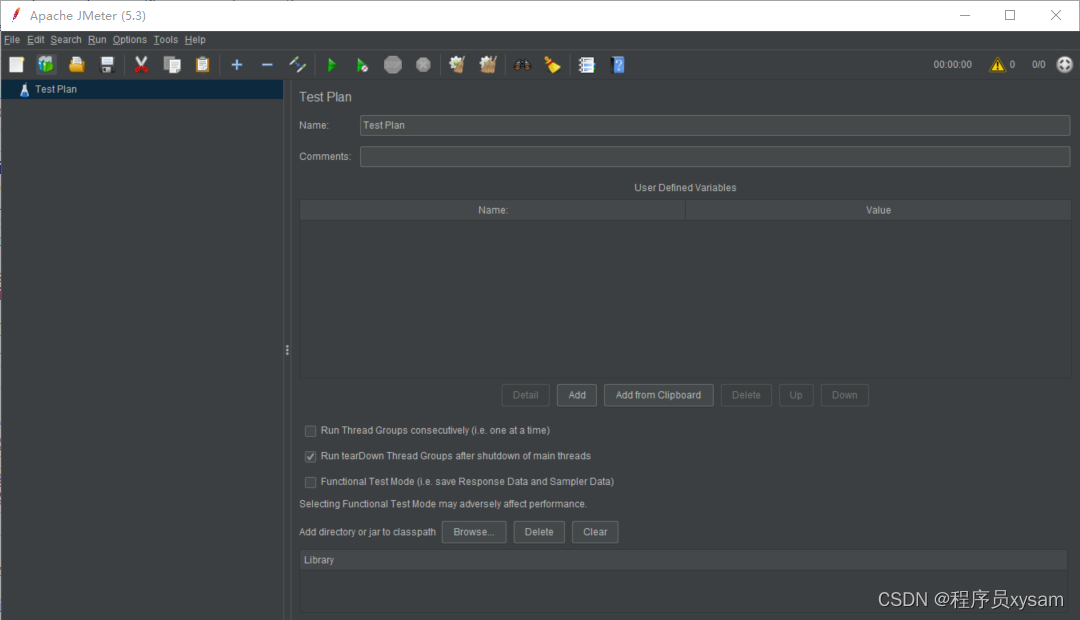The width and height of the screenshot is (1080, 620).
Task: Open the Edit menu
Action: pos(36,40)
